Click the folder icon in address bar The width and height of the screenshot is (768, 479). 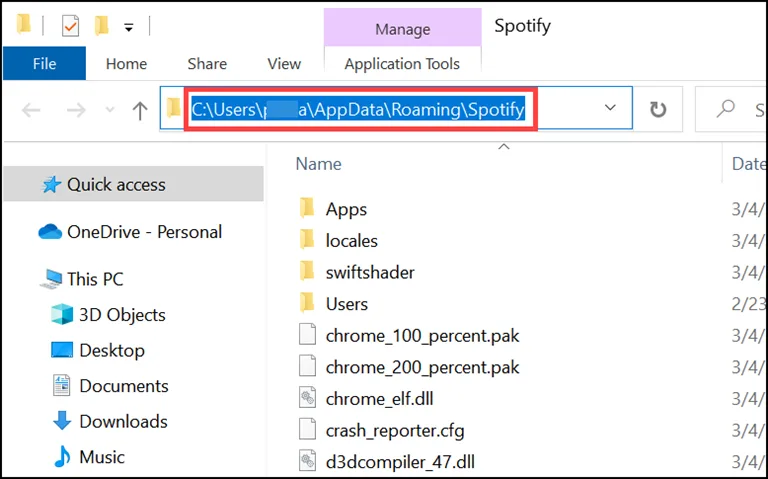[x=173, y=108]
